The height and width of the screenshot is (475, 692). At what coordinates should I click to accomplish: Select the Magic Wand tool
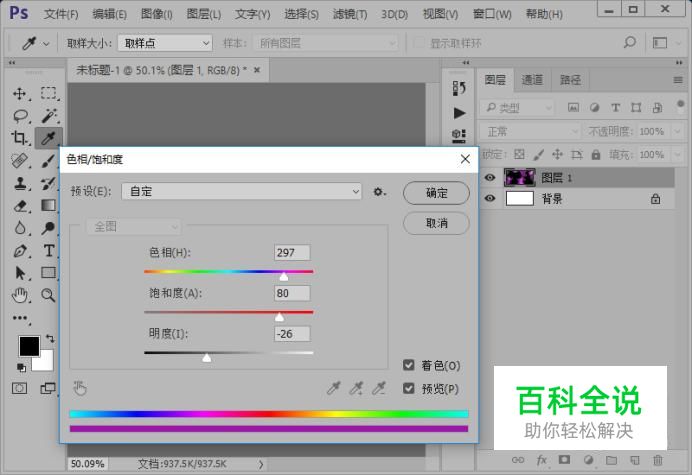(49, 116)
